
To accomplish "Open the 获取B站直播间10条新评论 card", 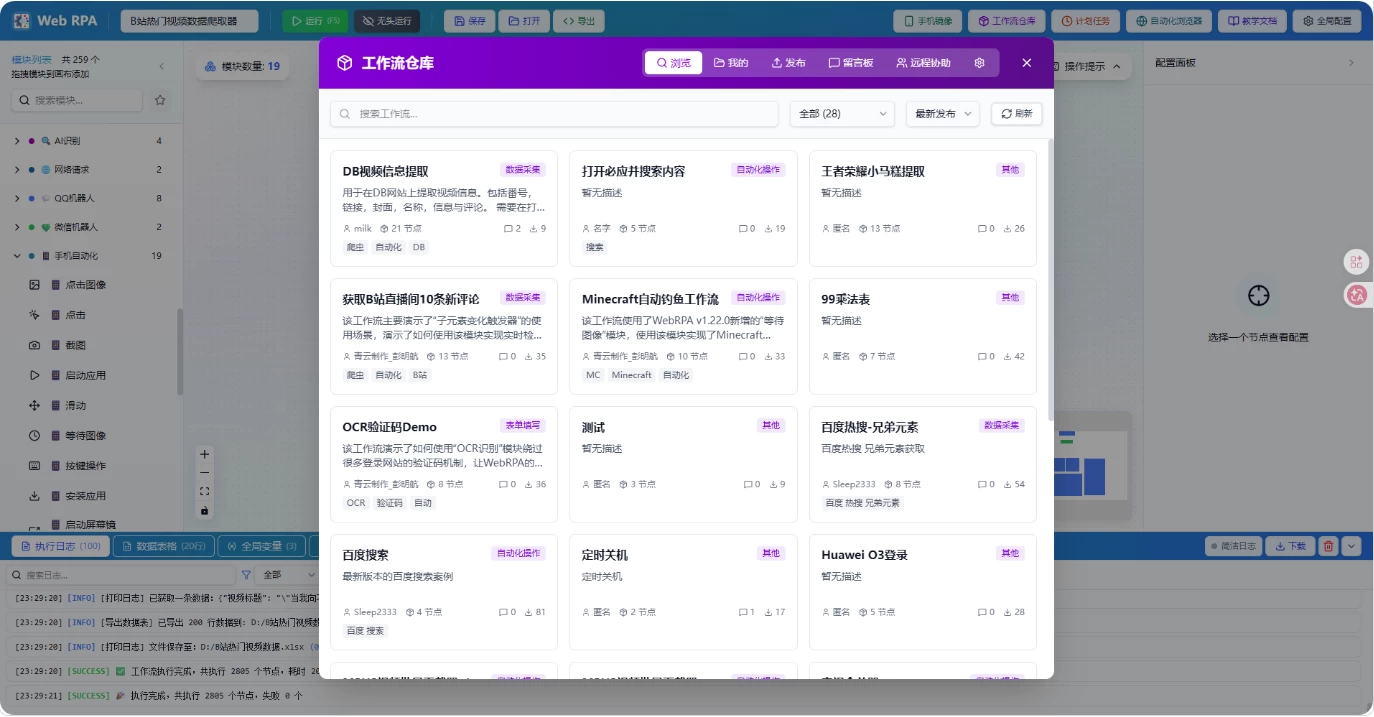I will [x=444, y=336].
